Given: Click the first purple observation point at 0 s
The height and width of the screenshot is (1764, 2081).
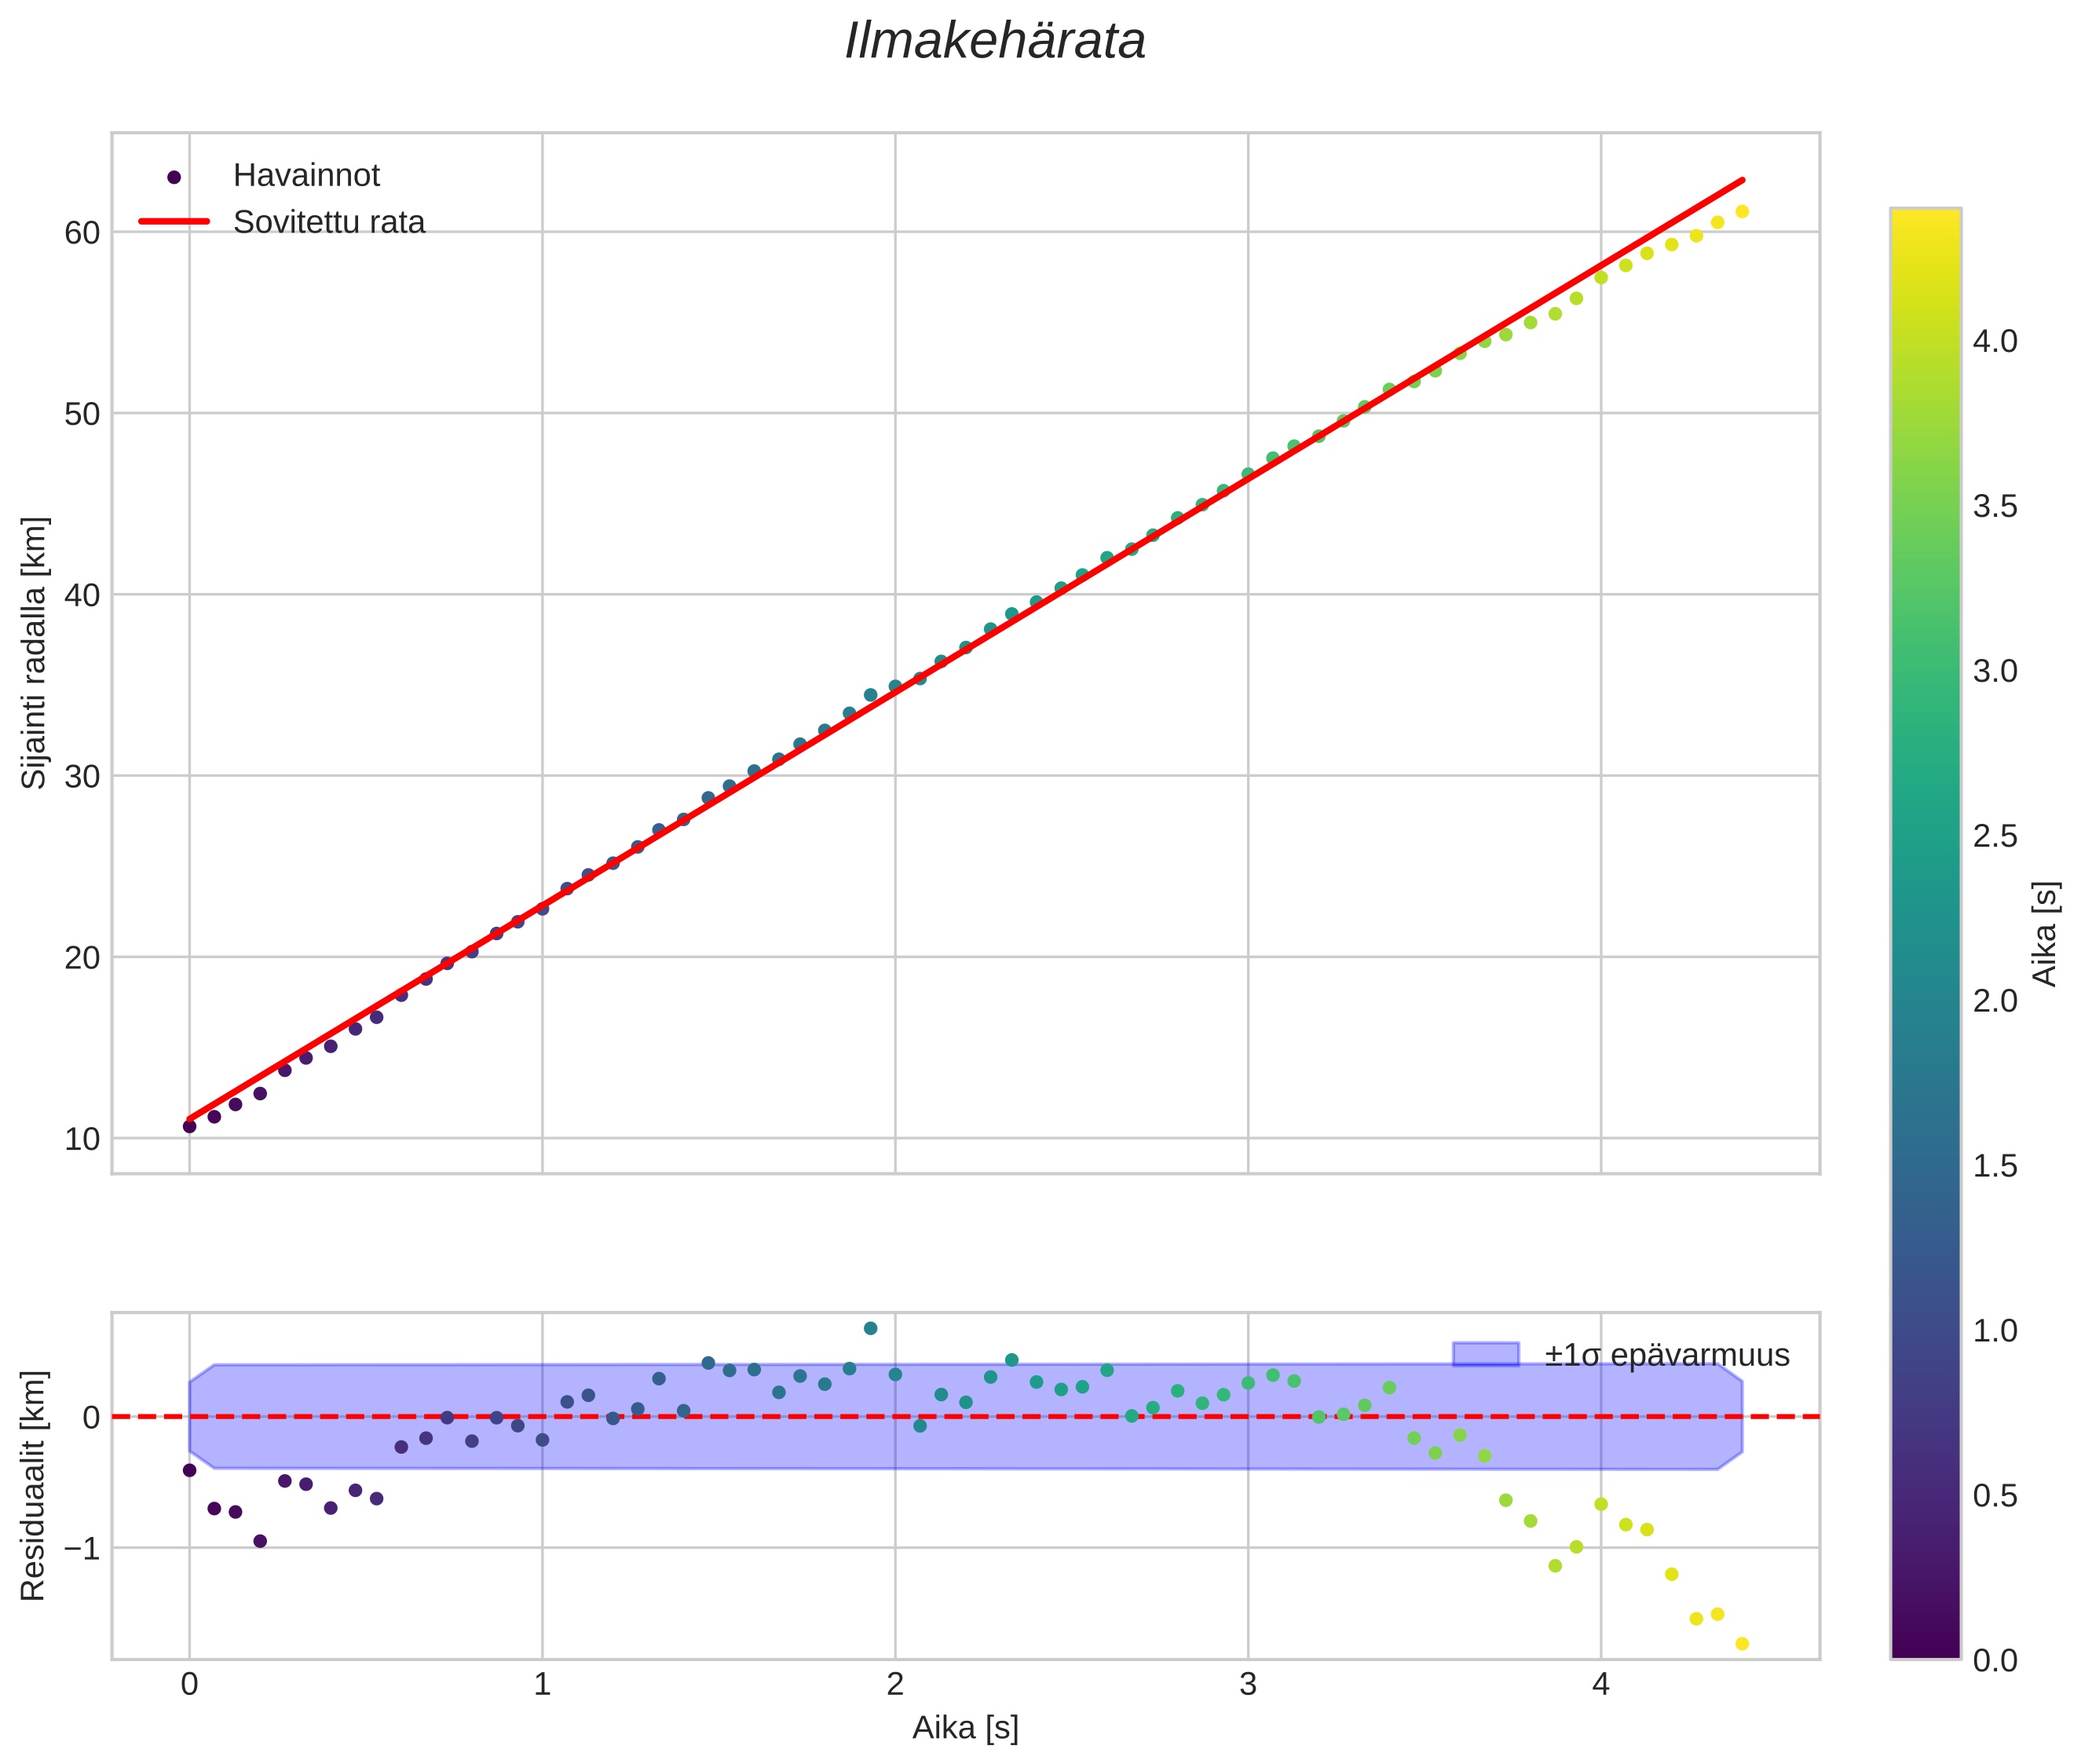Looking at the screenshot, I should (x=189, y=1126).
